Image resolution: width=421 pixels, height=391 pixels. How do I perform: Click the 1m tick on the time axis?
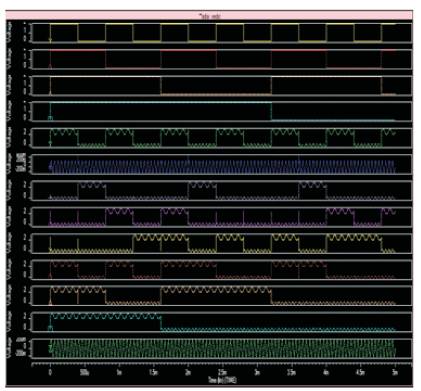tap(119, 372)
